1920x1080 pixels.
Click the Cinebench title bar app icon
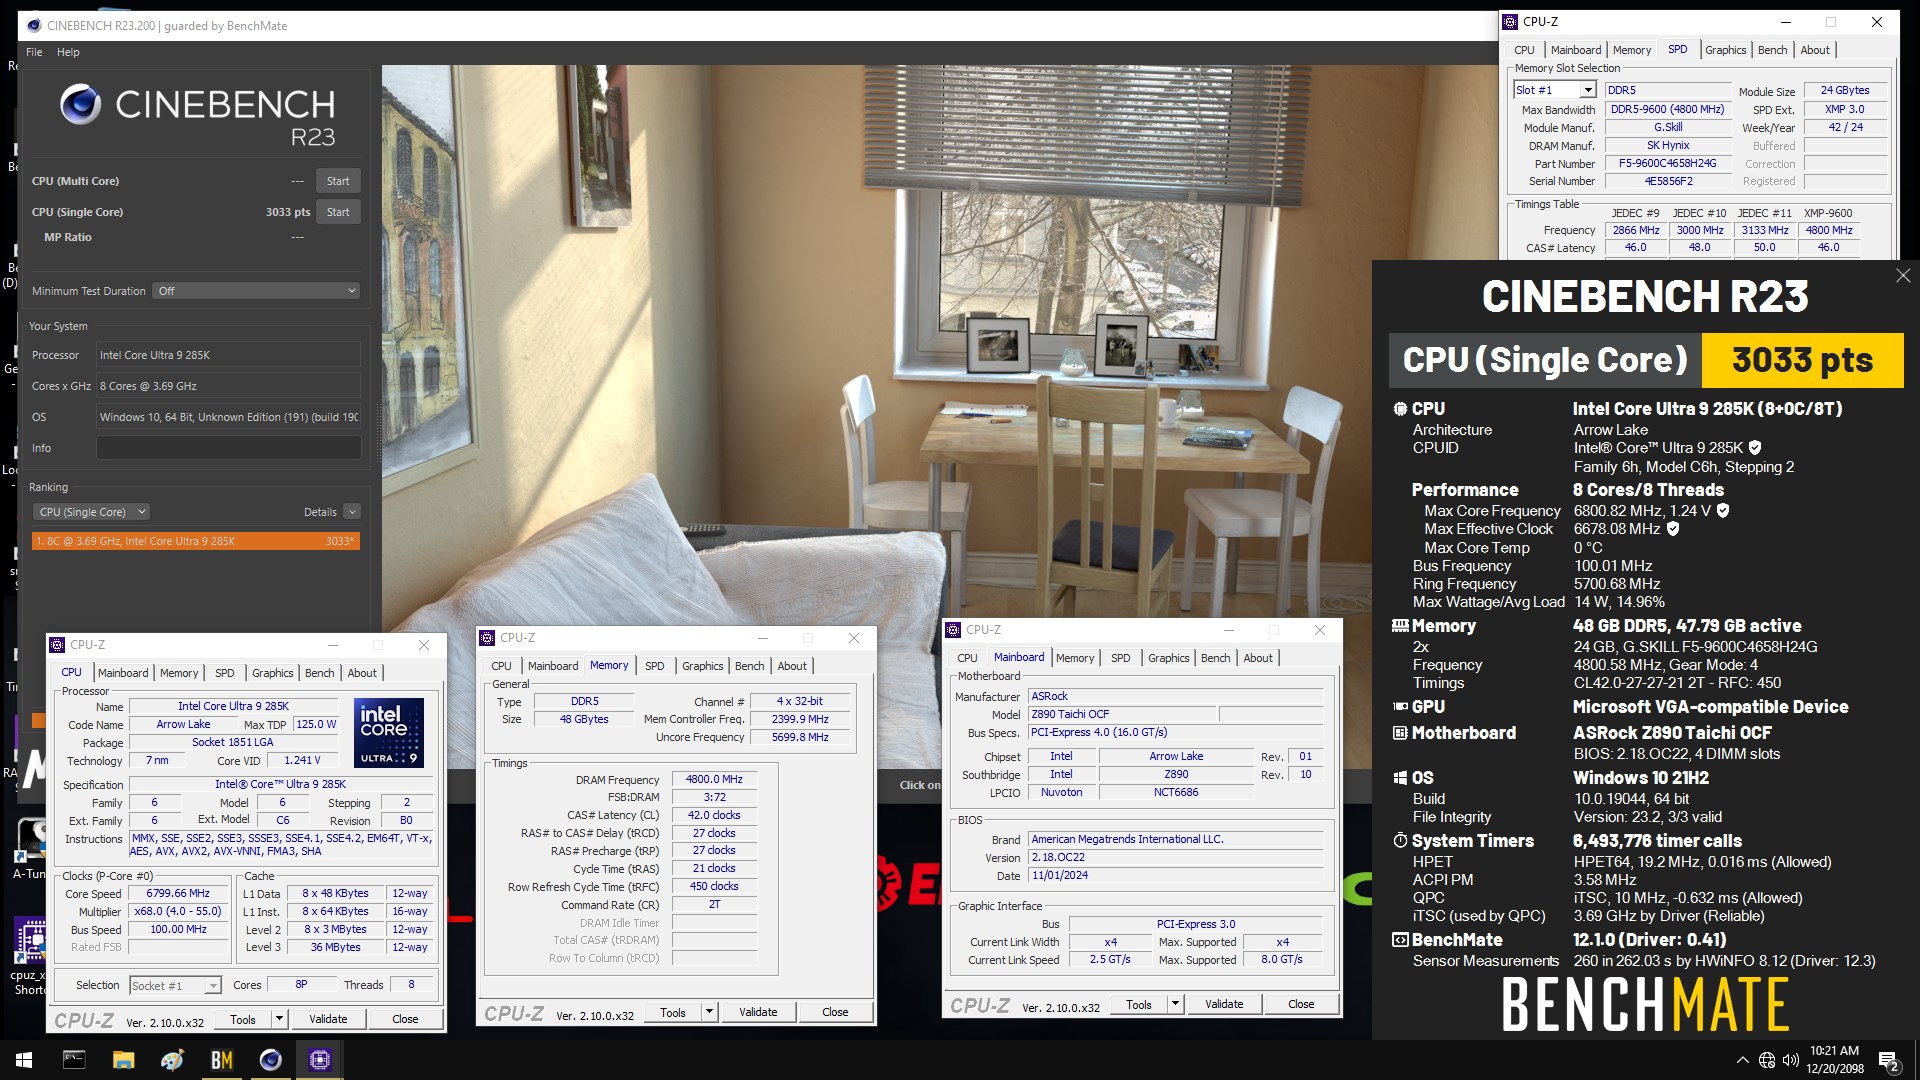coord(34,26)
